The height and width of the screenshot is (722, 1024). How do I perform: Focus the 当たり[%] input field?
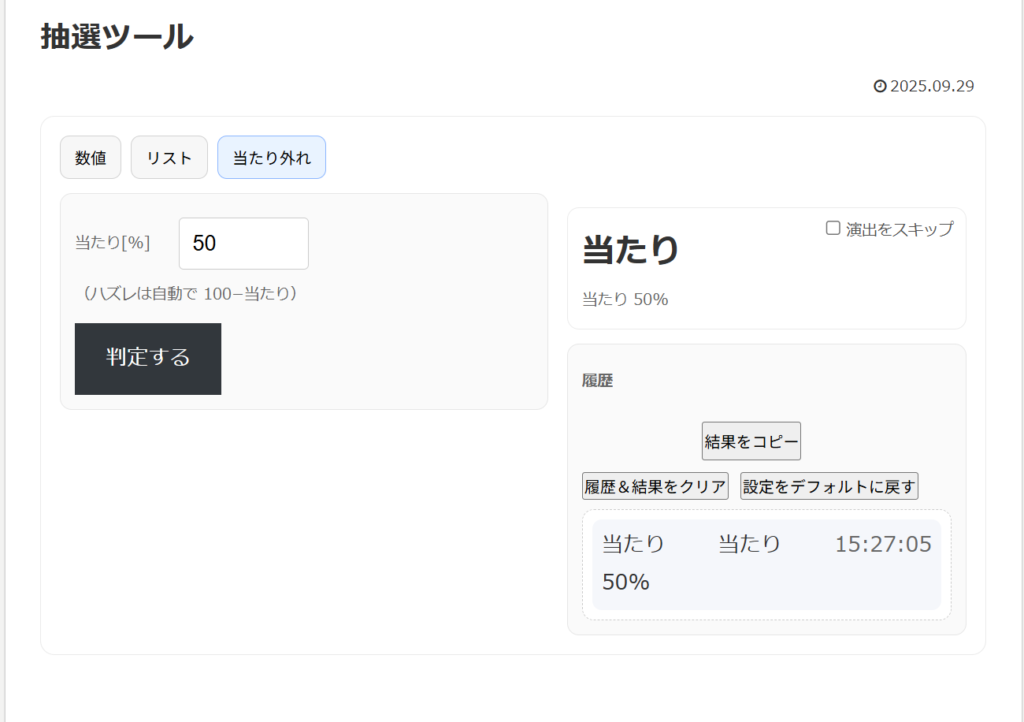coord(243,243)
